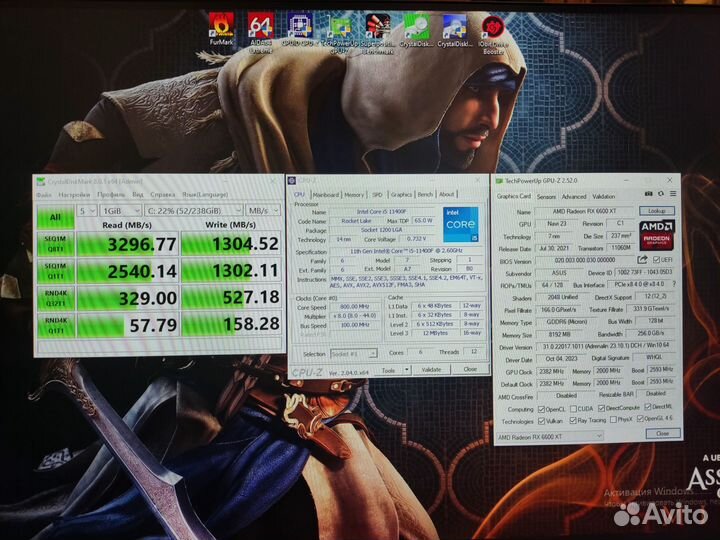Screen dimensions: 720x540
Task: Click the green All button in CrystalDiskMark
Action: [56, 217]
